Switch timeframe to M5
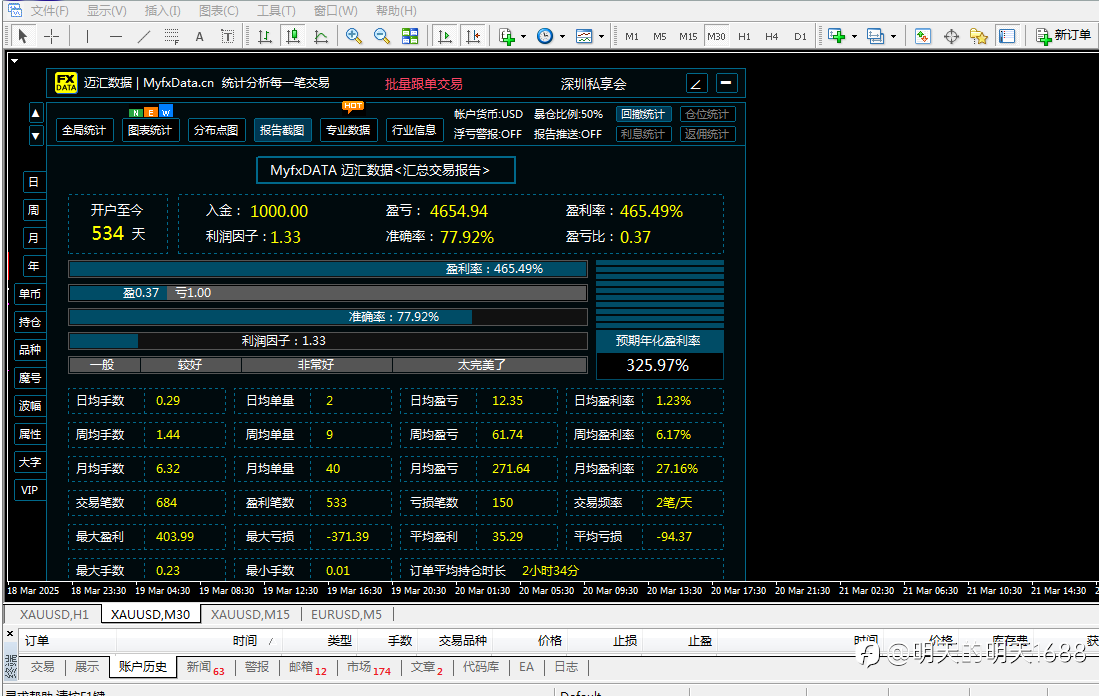The height and width of the screenshot is (696, 1099). pos(660,36)
